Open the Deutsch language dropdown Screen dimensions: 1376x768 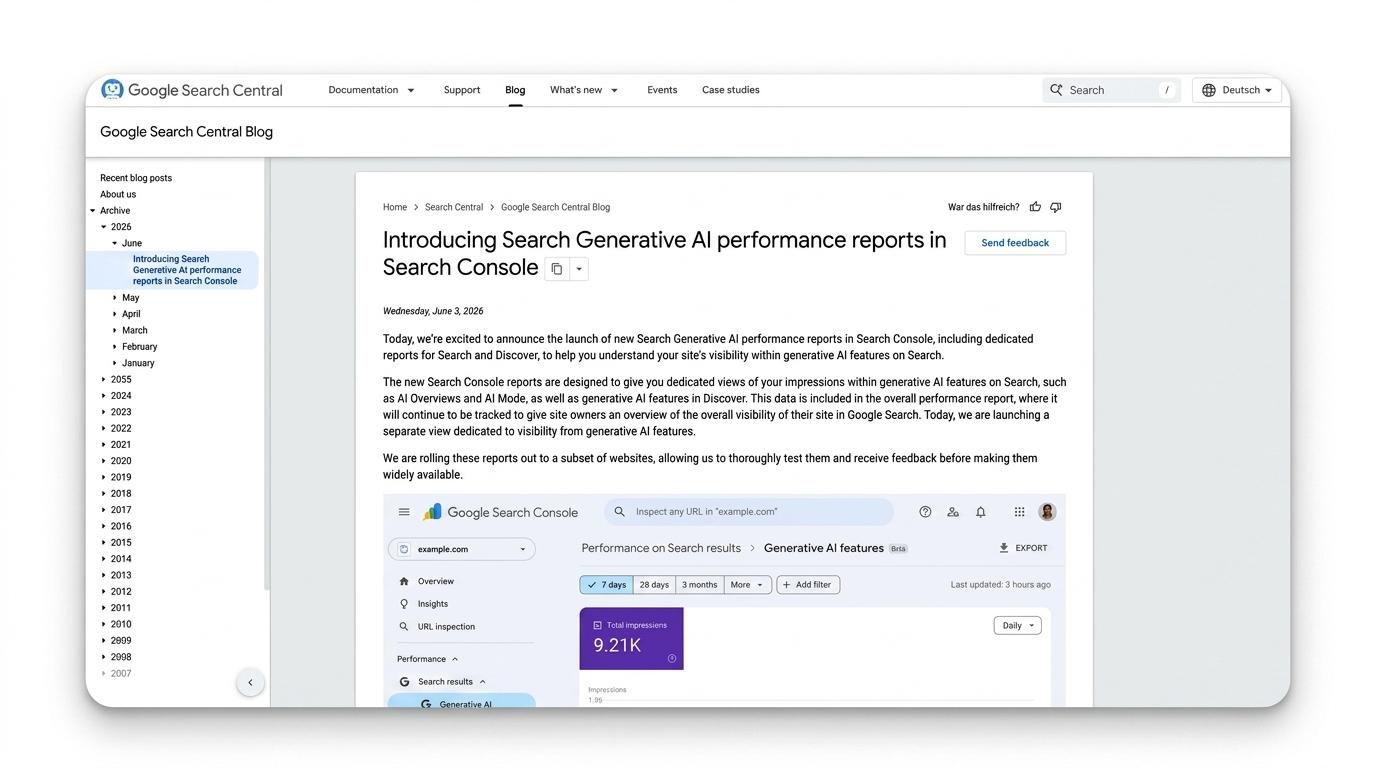[1237, 90]
